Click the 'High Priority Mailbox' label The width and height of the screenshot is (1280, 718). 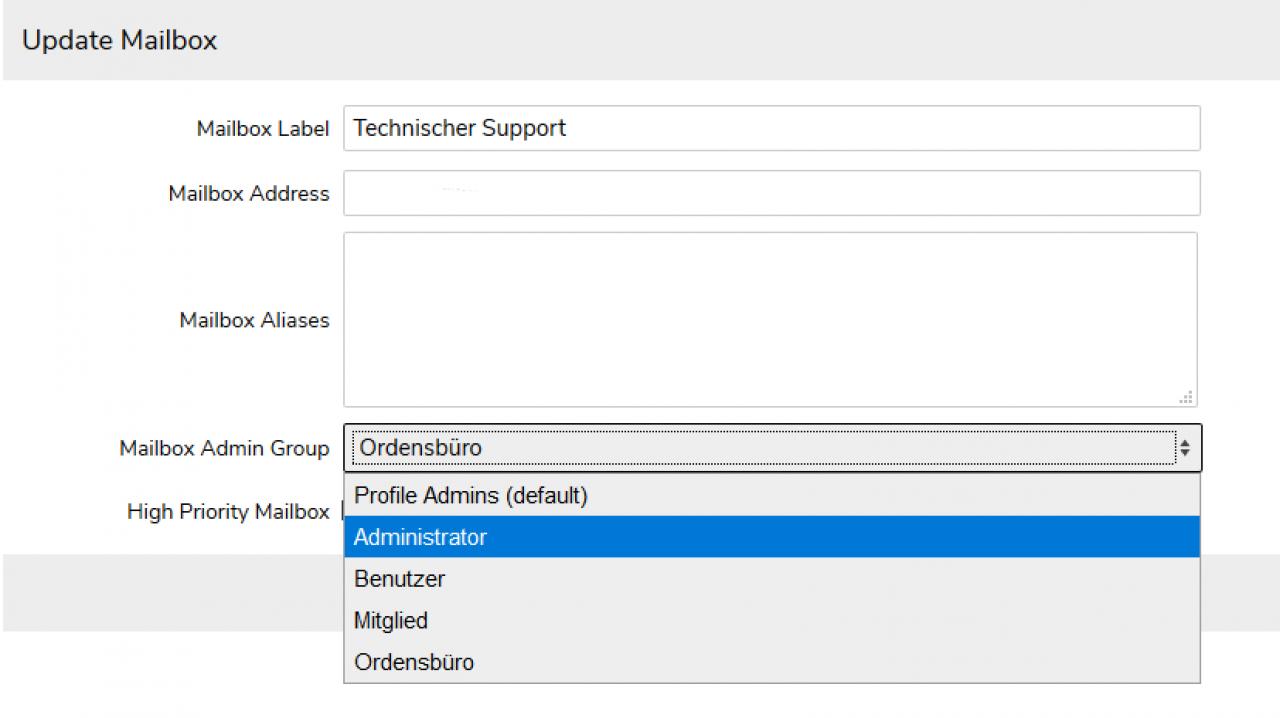coord(228,512)
